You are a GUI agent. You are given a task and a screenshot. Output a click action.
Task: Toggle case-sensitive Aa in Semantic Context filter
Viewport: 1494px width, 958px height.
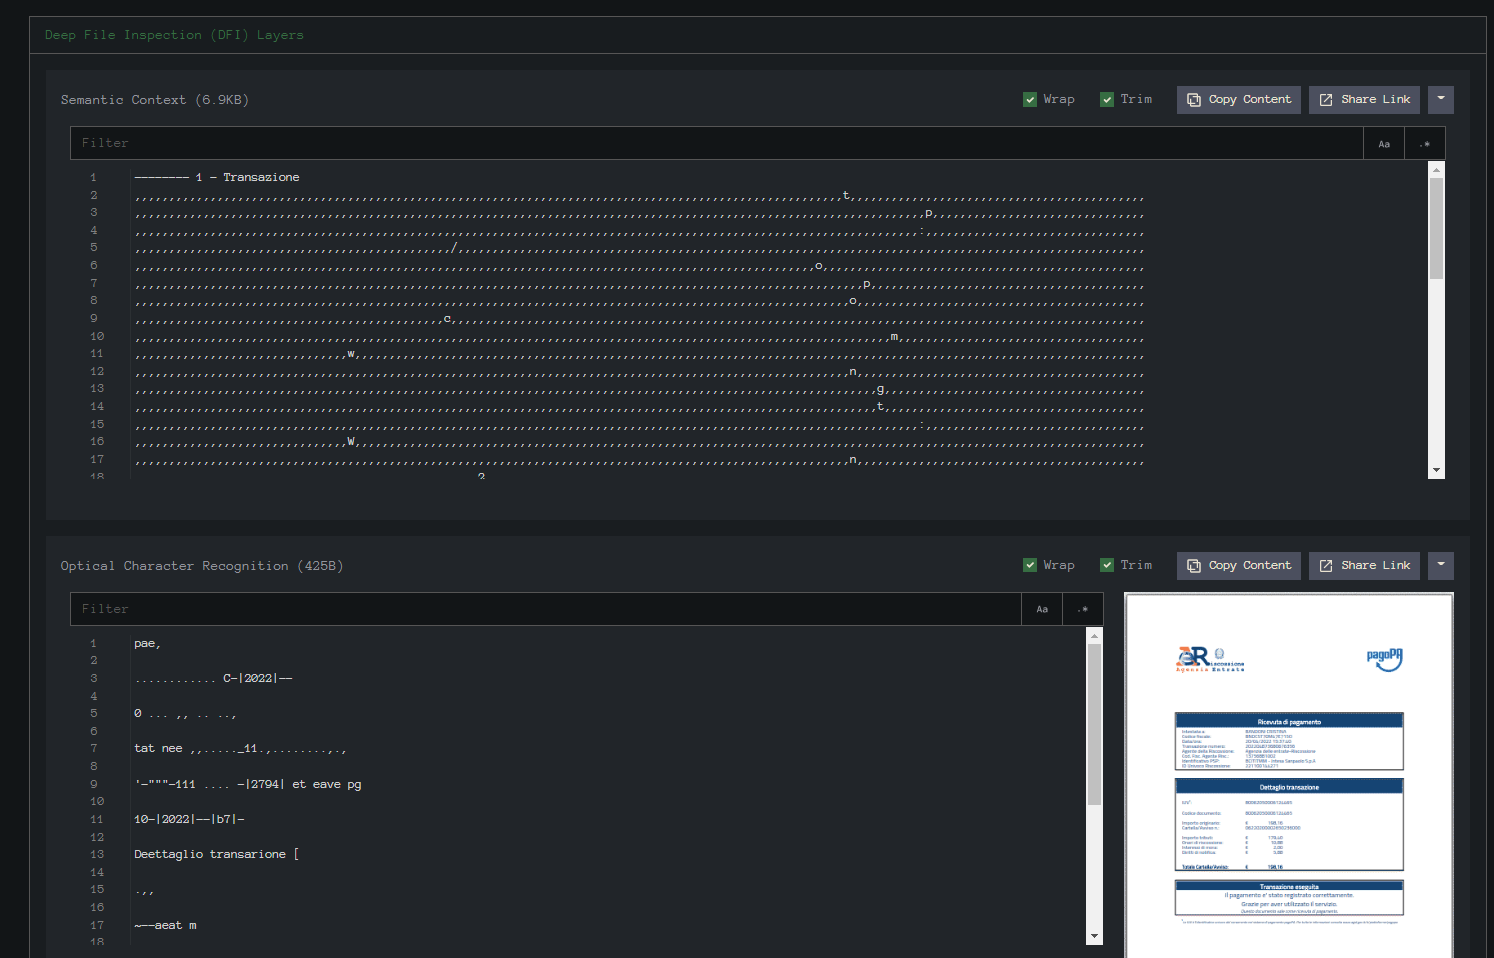pyautogui.click(x=1384, y=143)
